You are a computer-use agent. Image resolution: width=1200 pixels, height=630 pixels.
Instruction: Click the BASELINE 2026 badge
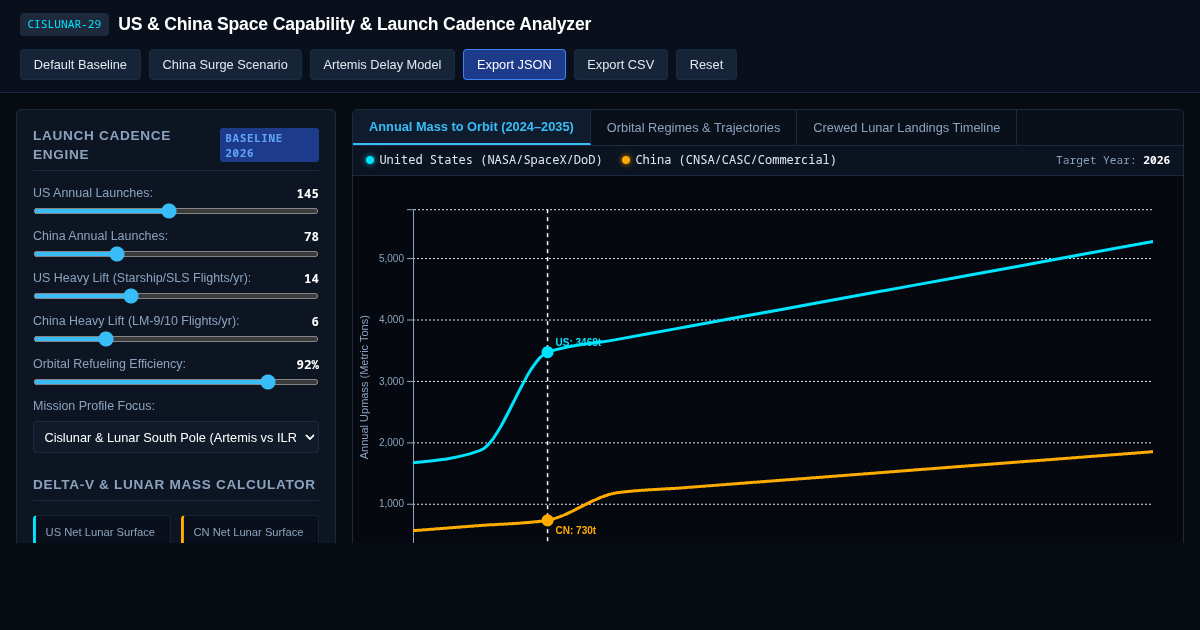pos(269,145)
